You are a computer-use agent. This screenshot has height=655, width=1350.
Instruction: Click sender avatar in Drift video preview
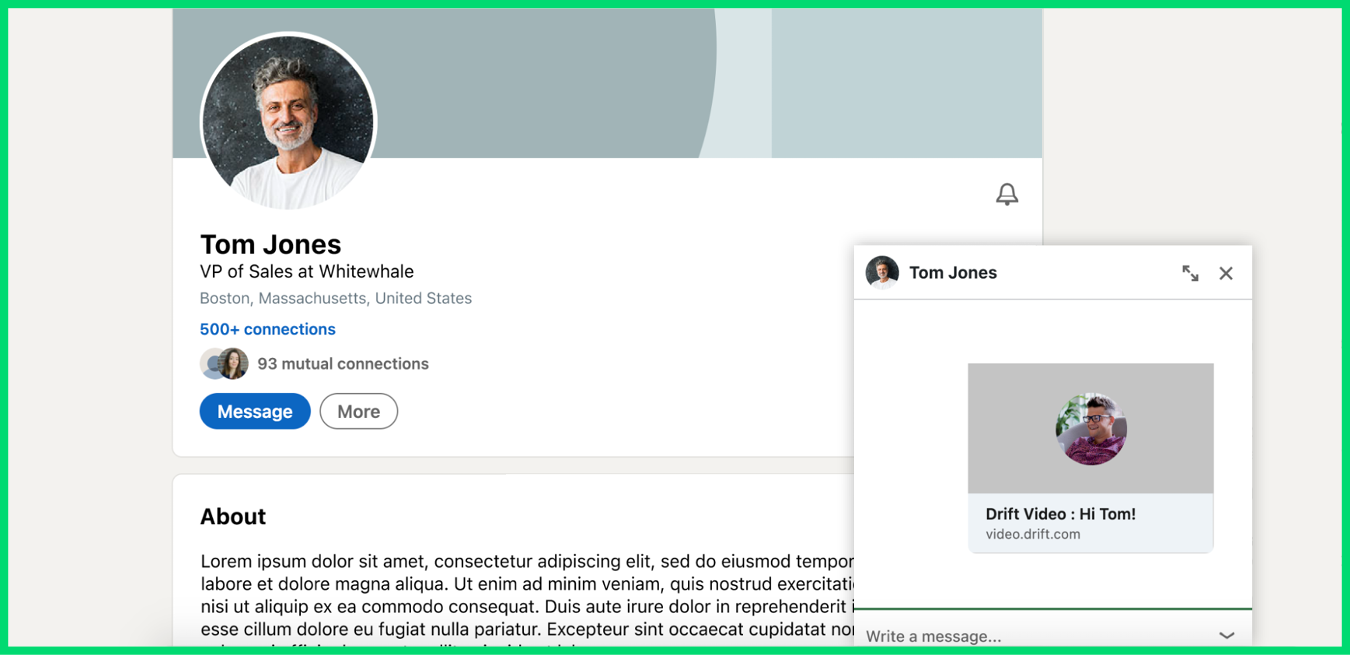(1091, 428)
